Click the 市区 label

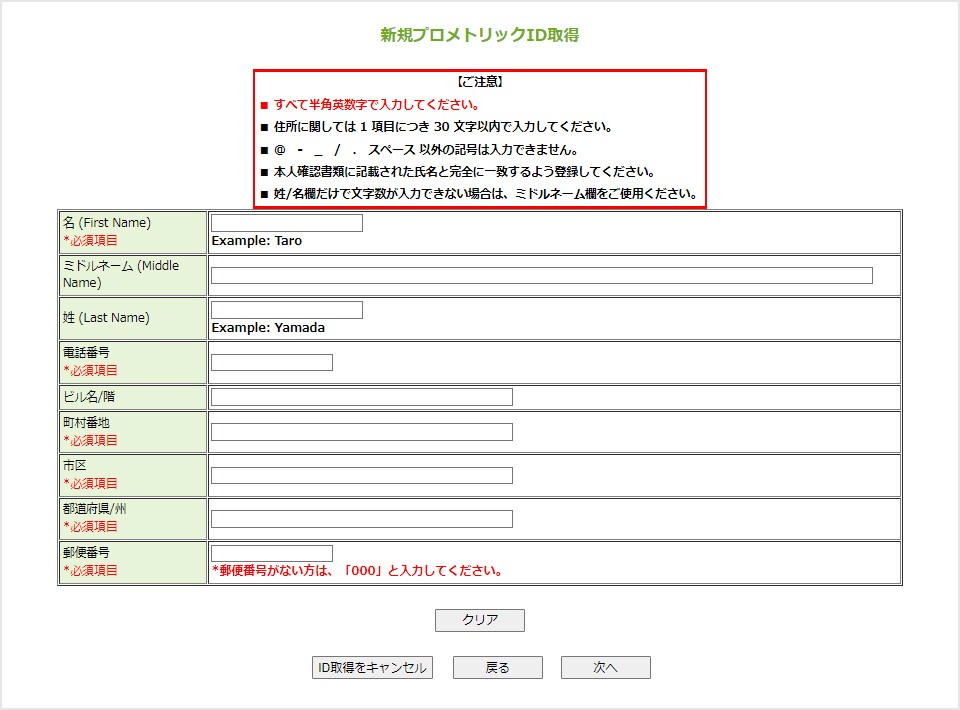pos(75,466)
